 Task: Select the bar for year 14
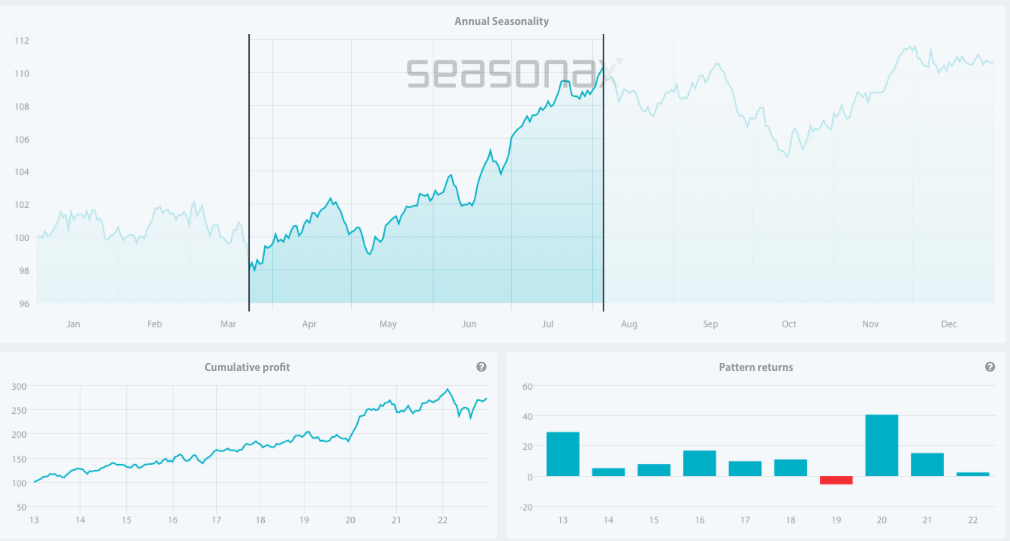[608, 472]
